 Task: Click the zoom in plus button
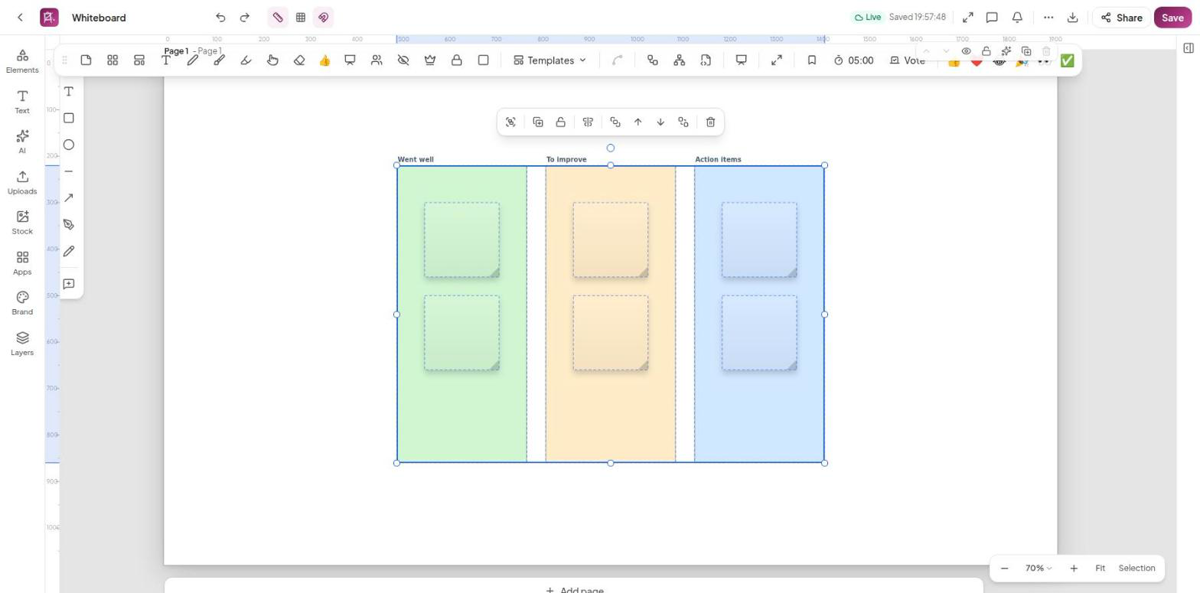pos(1074,568)
